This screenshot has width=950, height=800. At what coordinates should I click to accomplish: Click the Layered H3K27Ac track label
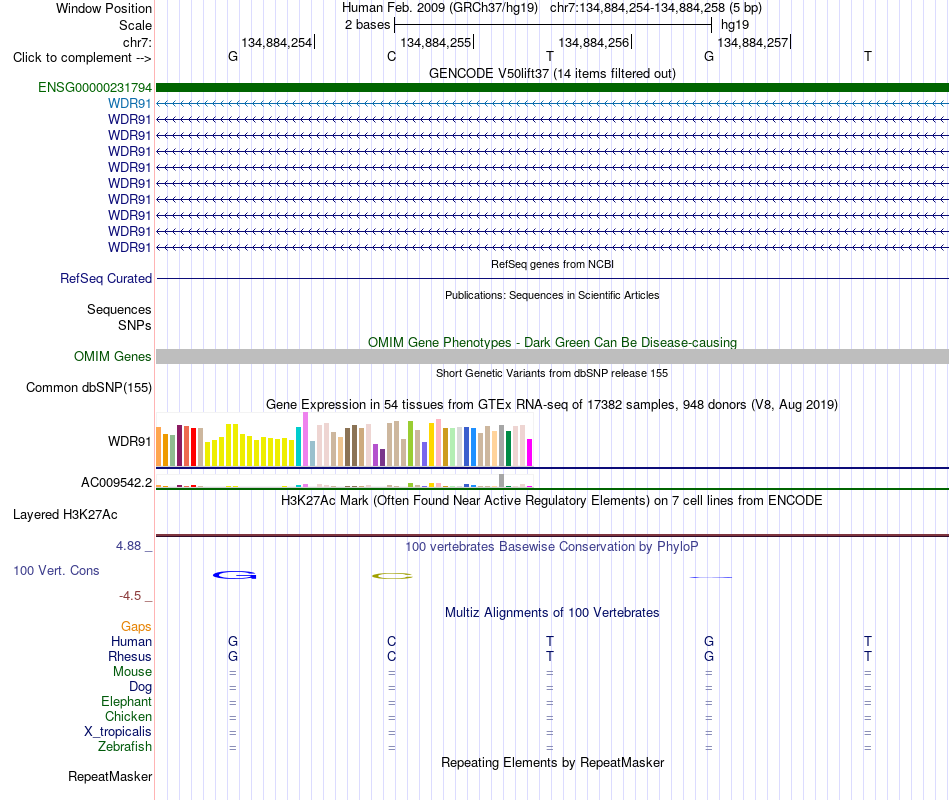tap(65, 515)
